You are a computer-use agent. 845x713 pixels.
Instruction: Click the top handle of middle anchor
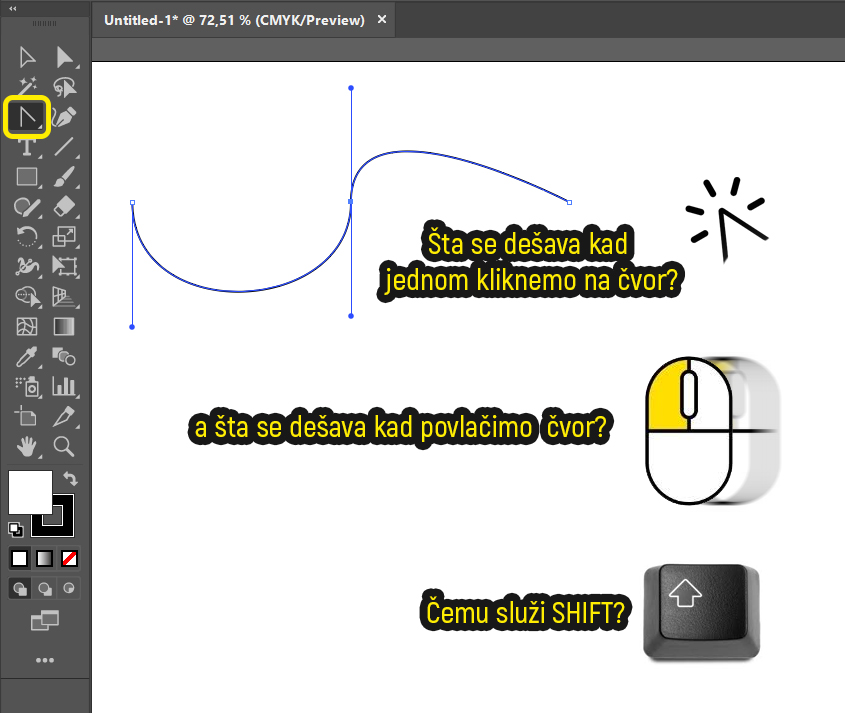point(351,88)
